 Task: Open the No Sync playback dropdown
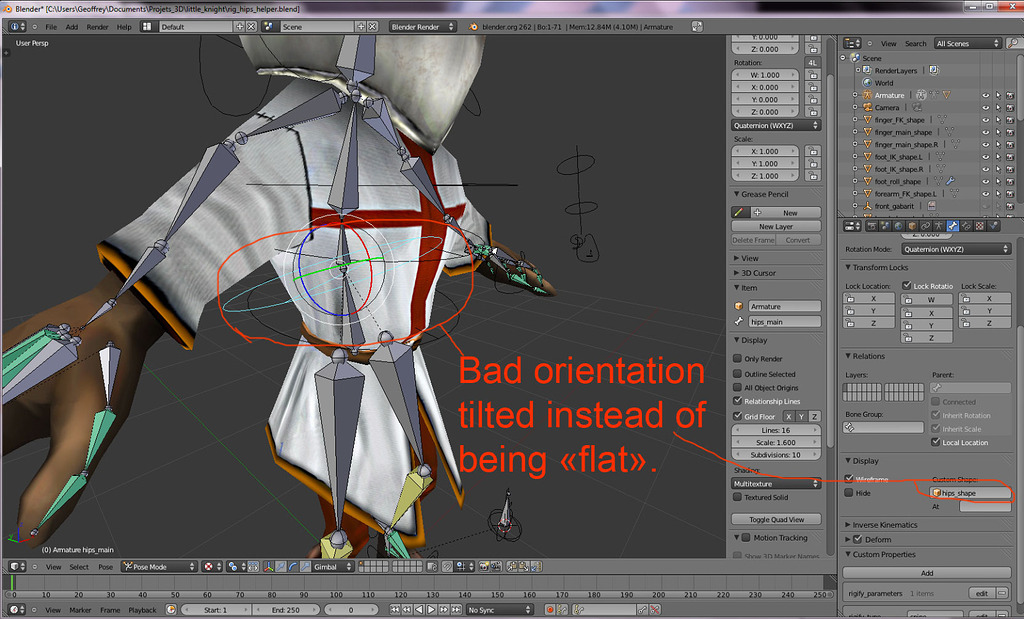pos(499,610)
